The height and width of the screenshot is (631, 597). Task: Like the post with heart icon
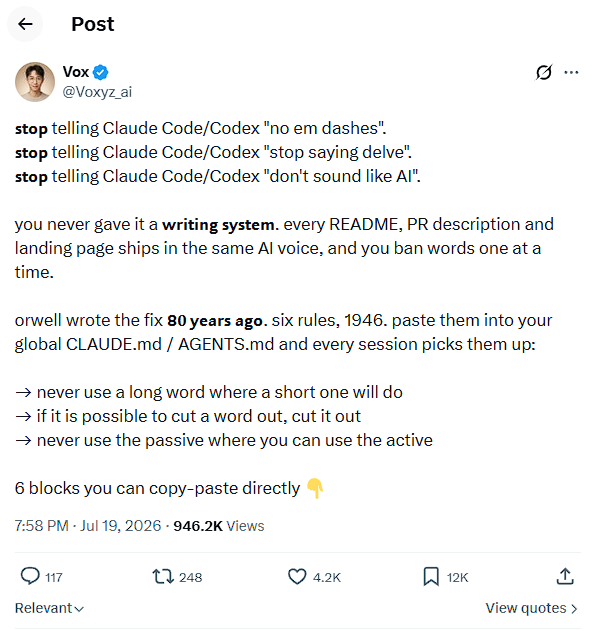pos(297,576)
